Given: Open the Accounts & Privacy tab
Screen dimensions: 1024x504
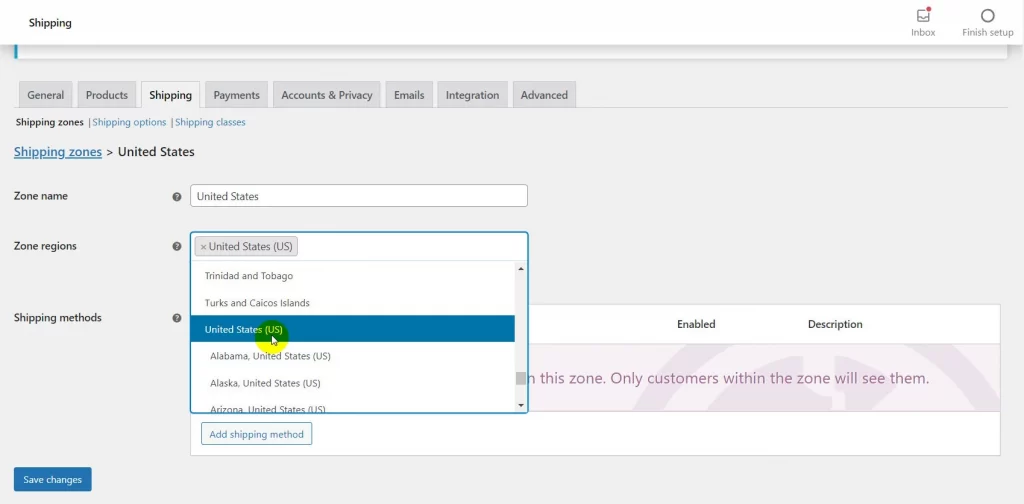Looking at the screenshot, I should [x=327, y=95].
